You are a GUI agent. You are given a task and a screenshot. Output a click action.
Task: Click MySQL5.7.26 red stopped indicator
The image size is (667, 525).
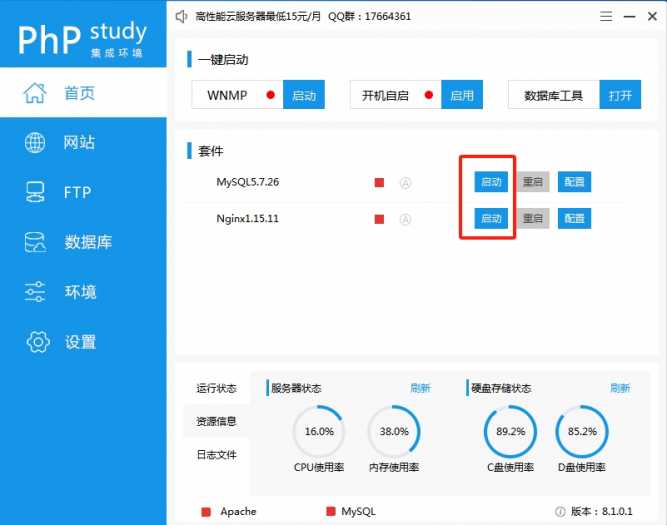pyautogui.click(x=379, y=183)
